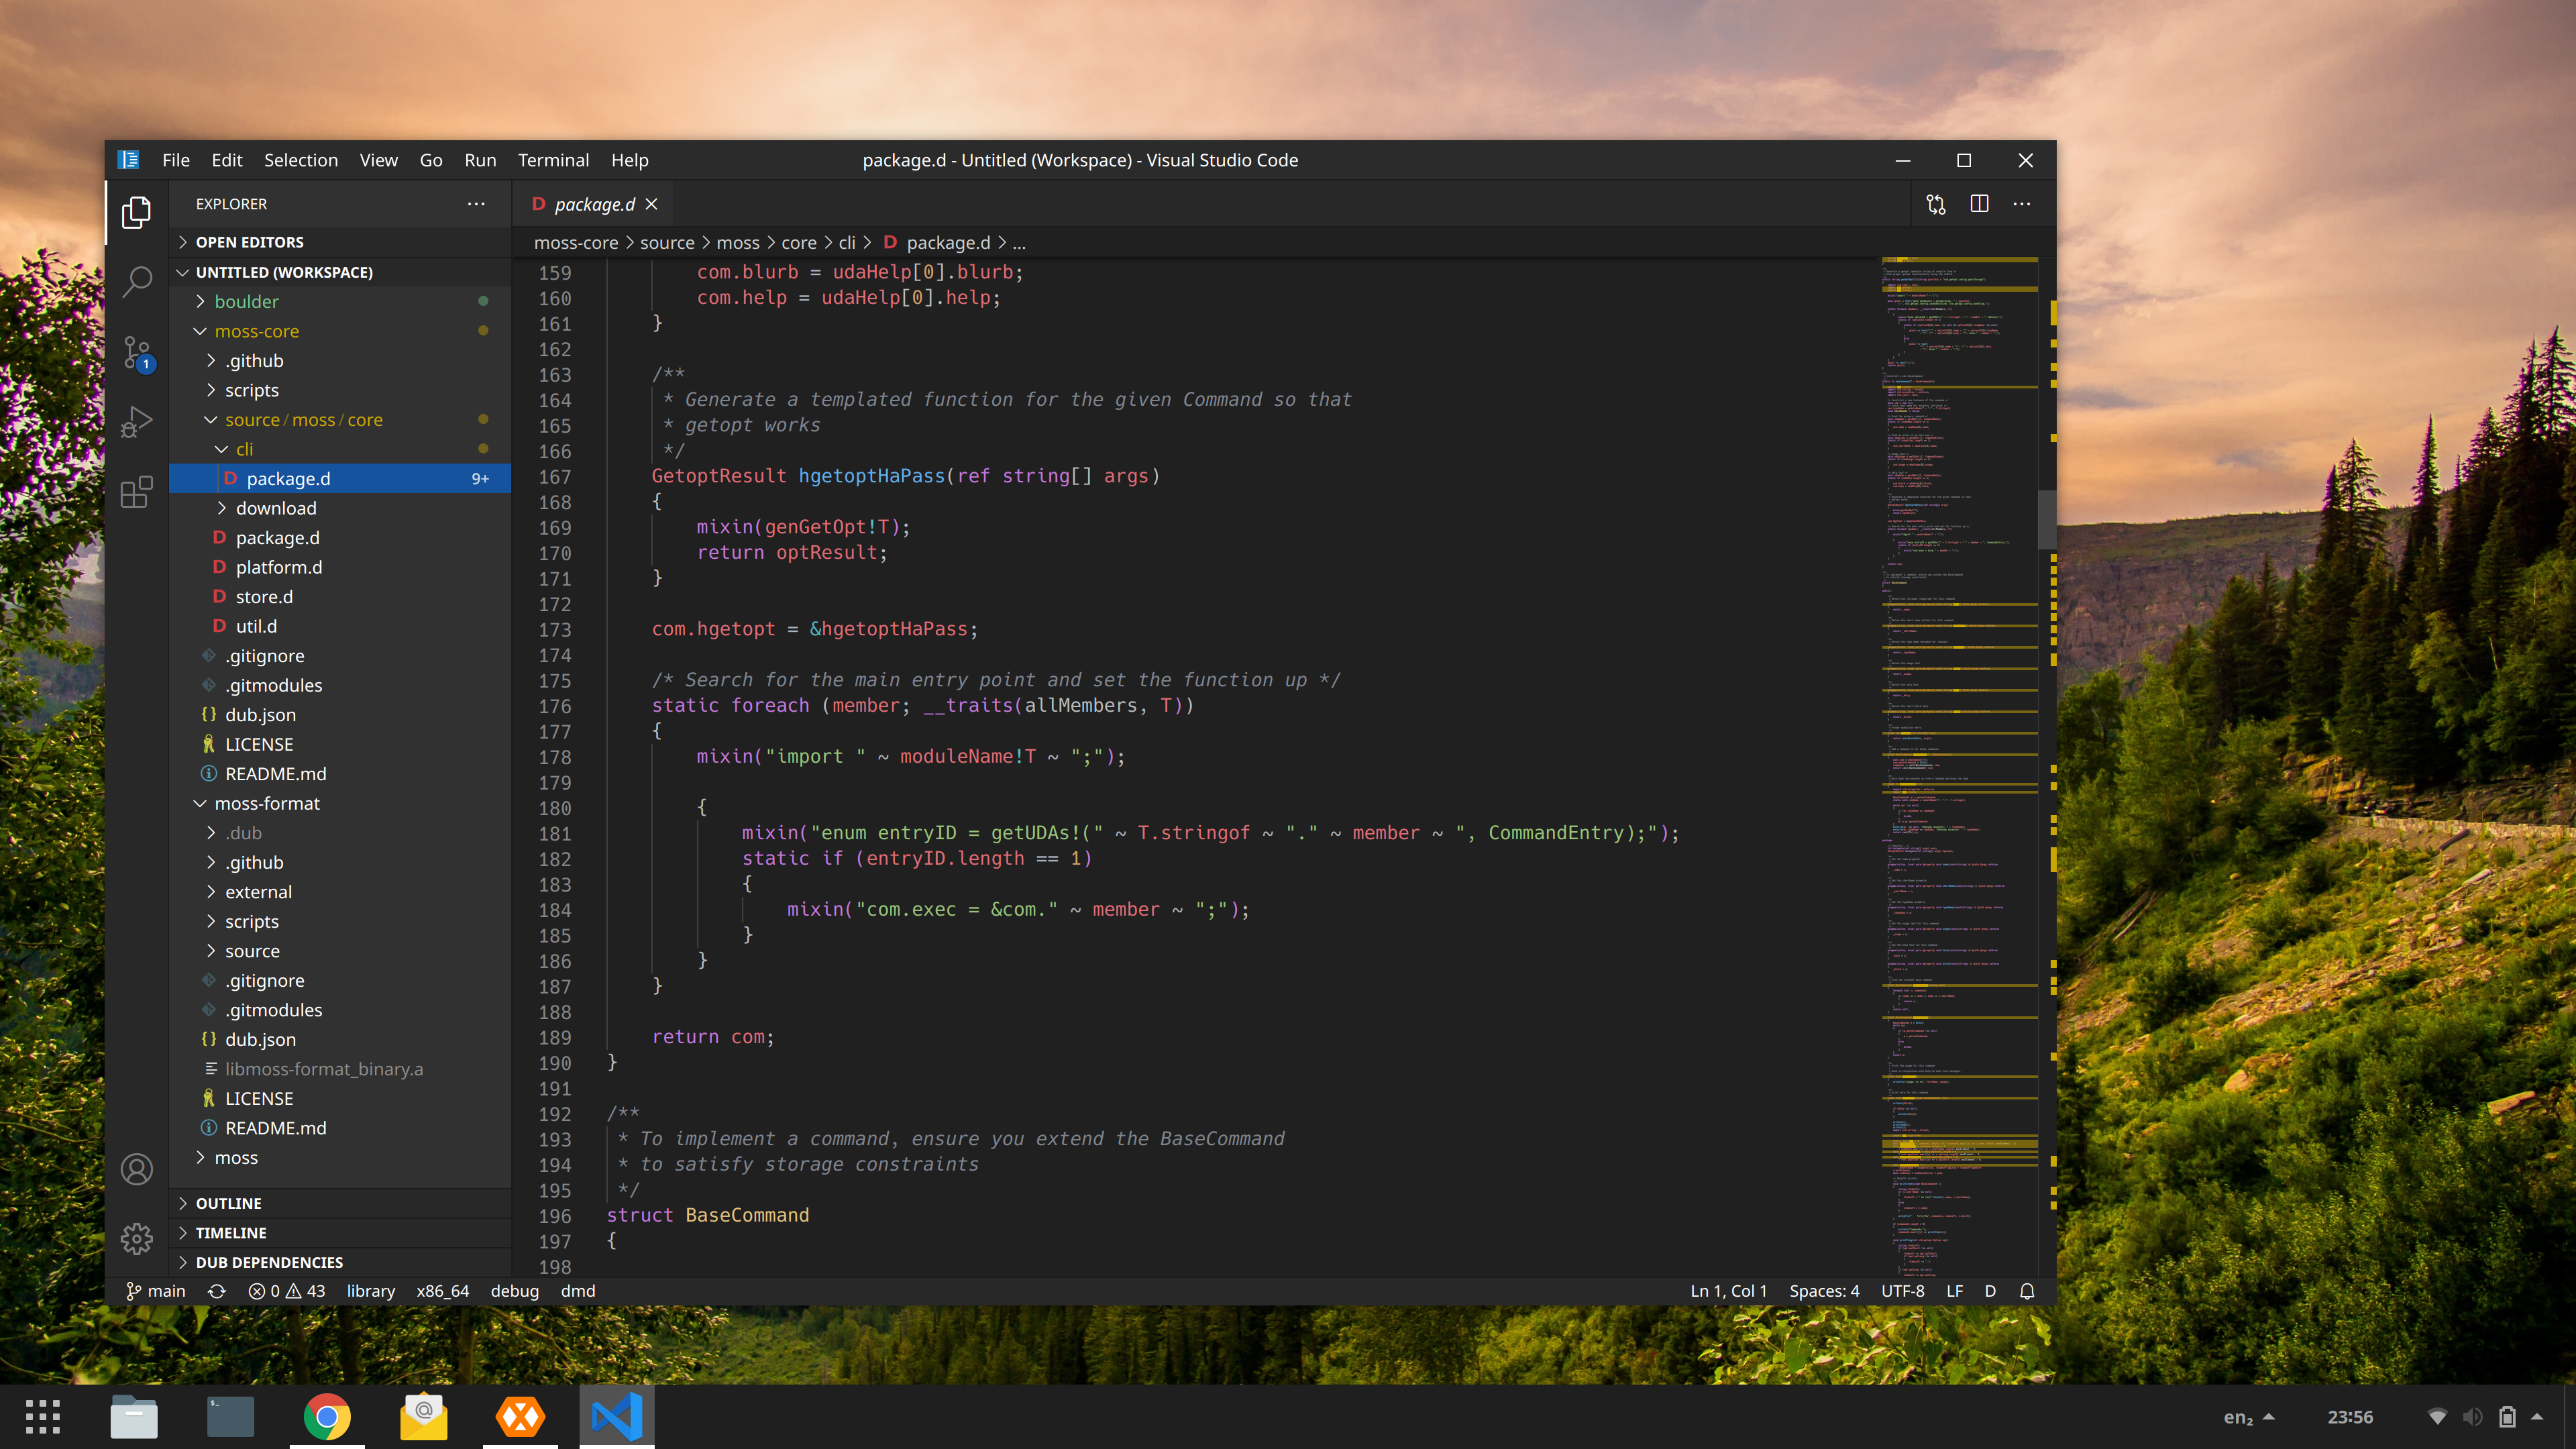The image size is (2576, 1449).
Task: Open platform.d file in explorer
Action: (x=340, y=567)
